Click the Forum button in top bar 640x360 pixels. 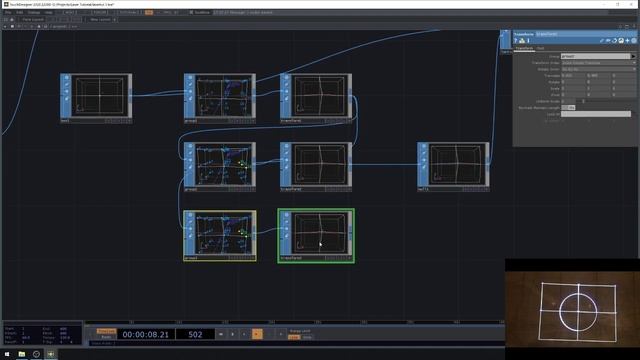(x=100, y=13)
